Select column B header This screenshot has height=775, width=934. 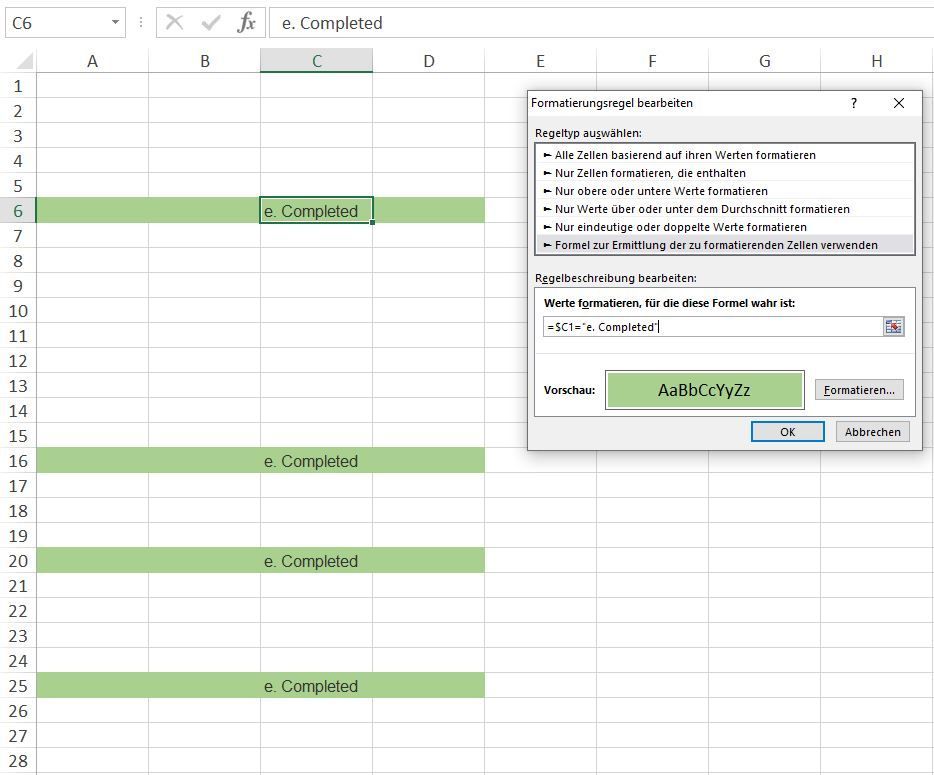click(x=204, y=61)
